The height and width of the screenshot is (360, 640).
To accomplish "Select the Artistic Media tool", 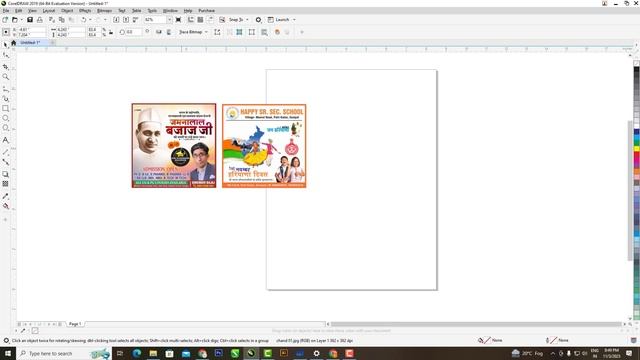I will [5, 98].
